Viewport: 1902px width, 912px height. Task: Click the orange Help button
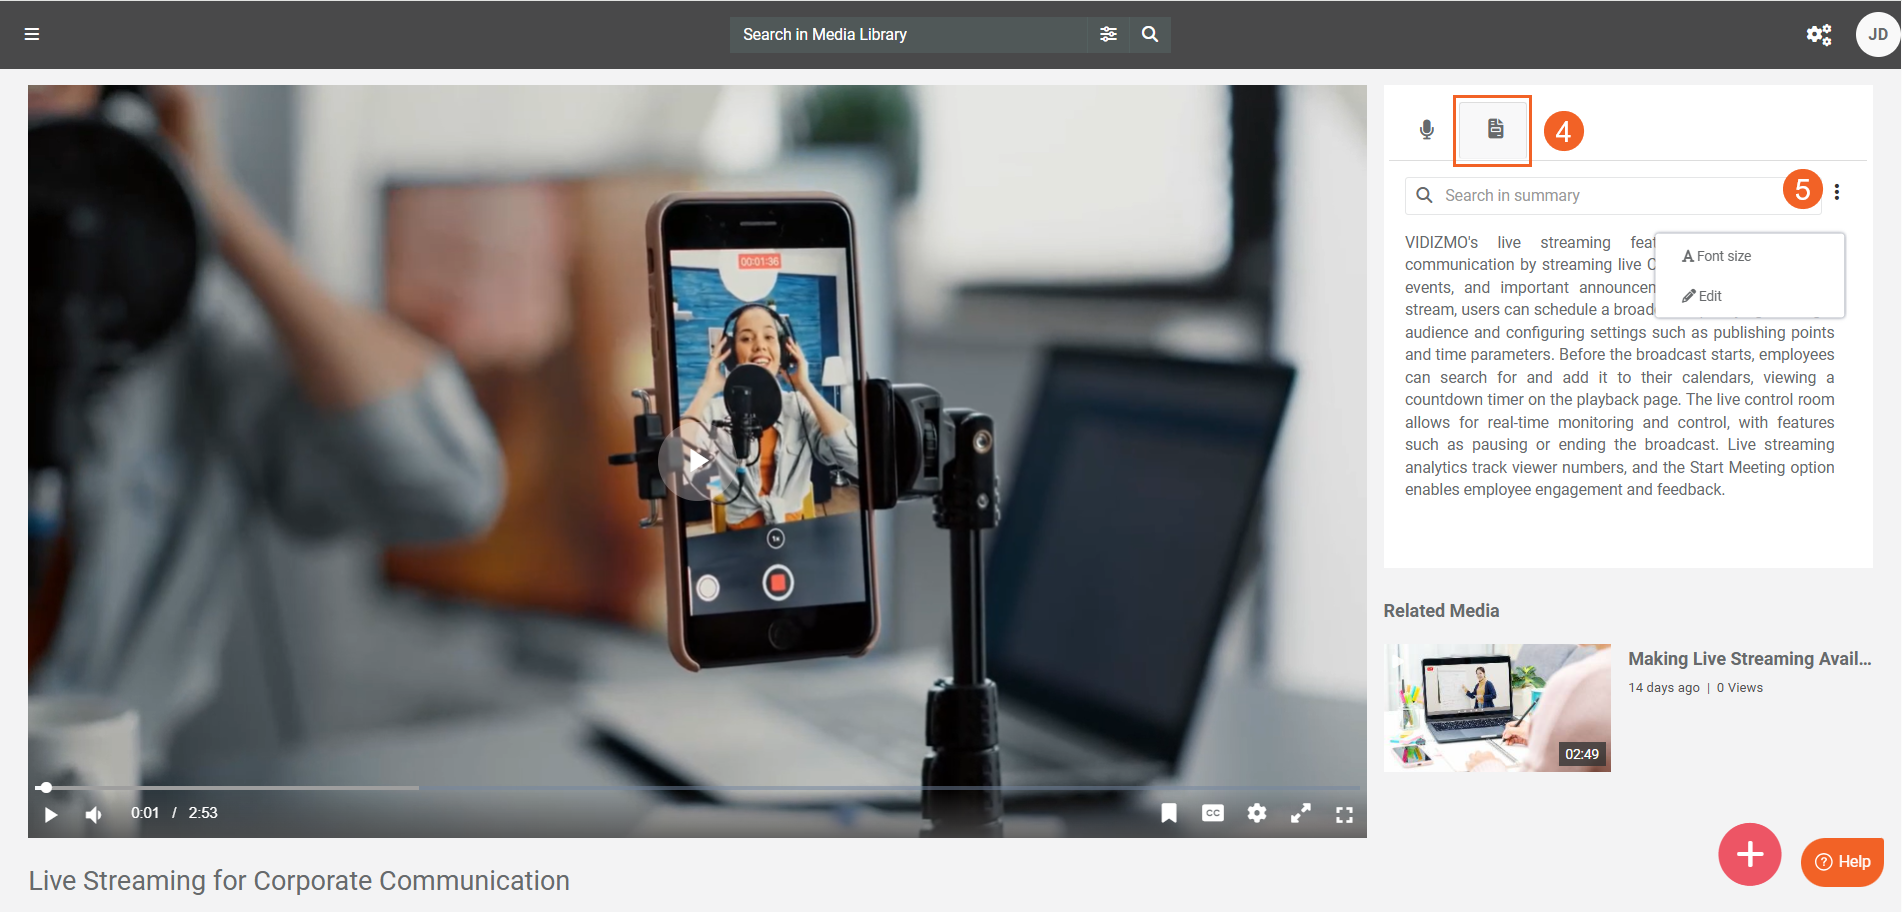coord(1842,861)
